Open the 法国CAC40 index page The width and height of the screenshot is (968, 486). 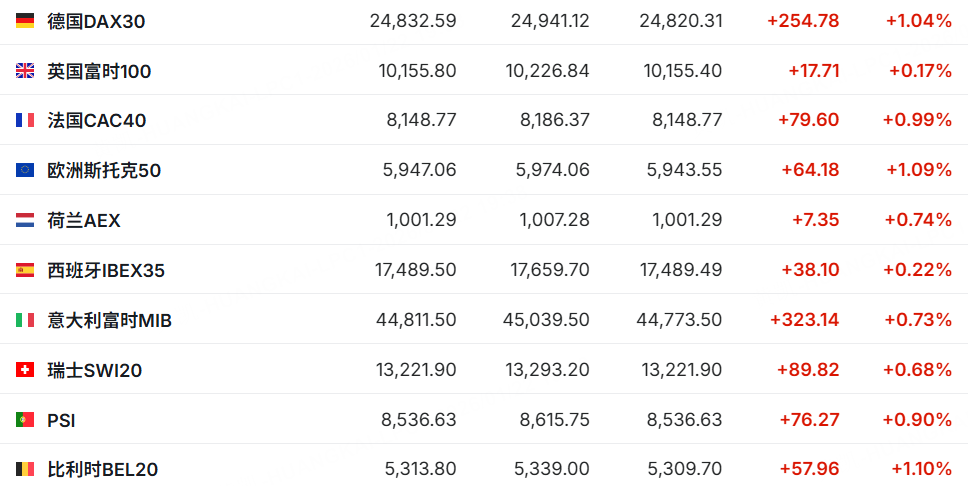(96, 120)
